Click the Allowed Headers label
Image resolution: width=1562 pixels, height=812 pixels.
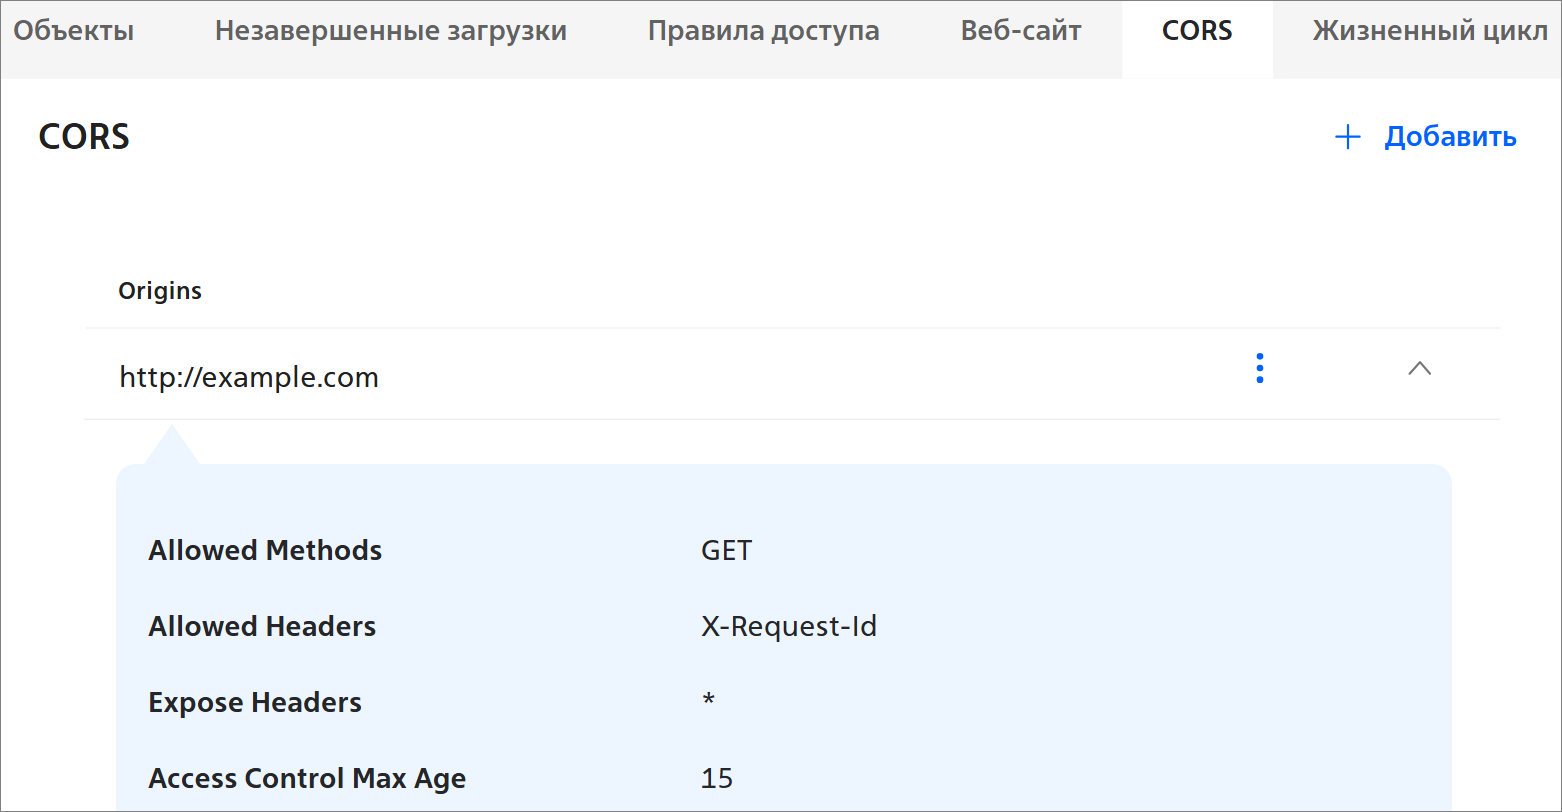coord(262,627)
